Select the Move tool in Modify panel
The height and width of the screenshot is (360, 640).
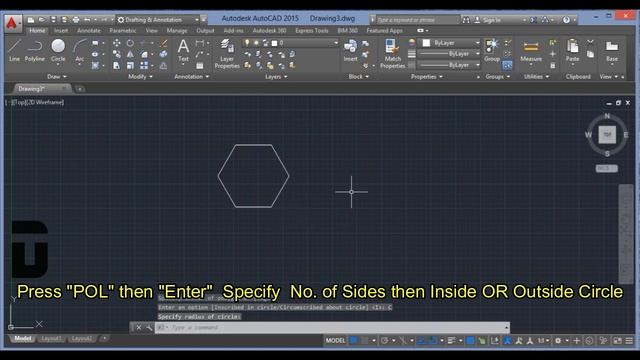[117, 43]
